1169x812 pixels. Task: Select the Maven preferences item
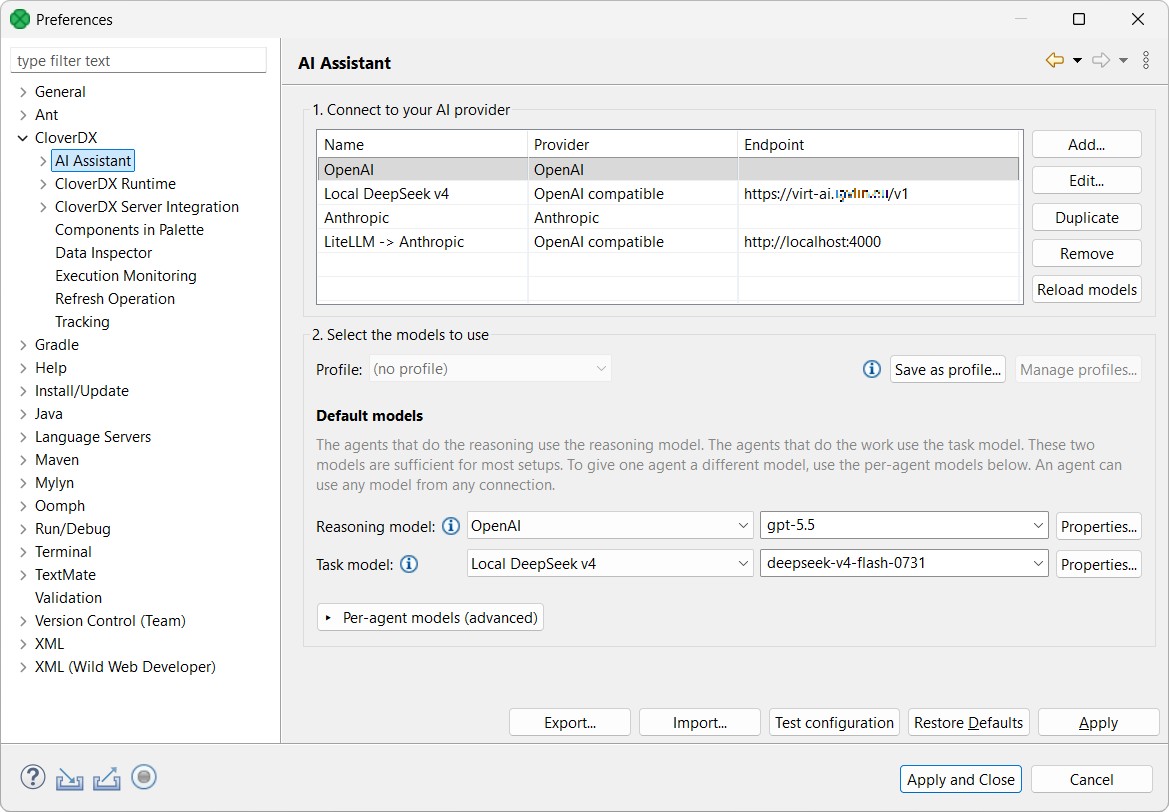point(57,460)
